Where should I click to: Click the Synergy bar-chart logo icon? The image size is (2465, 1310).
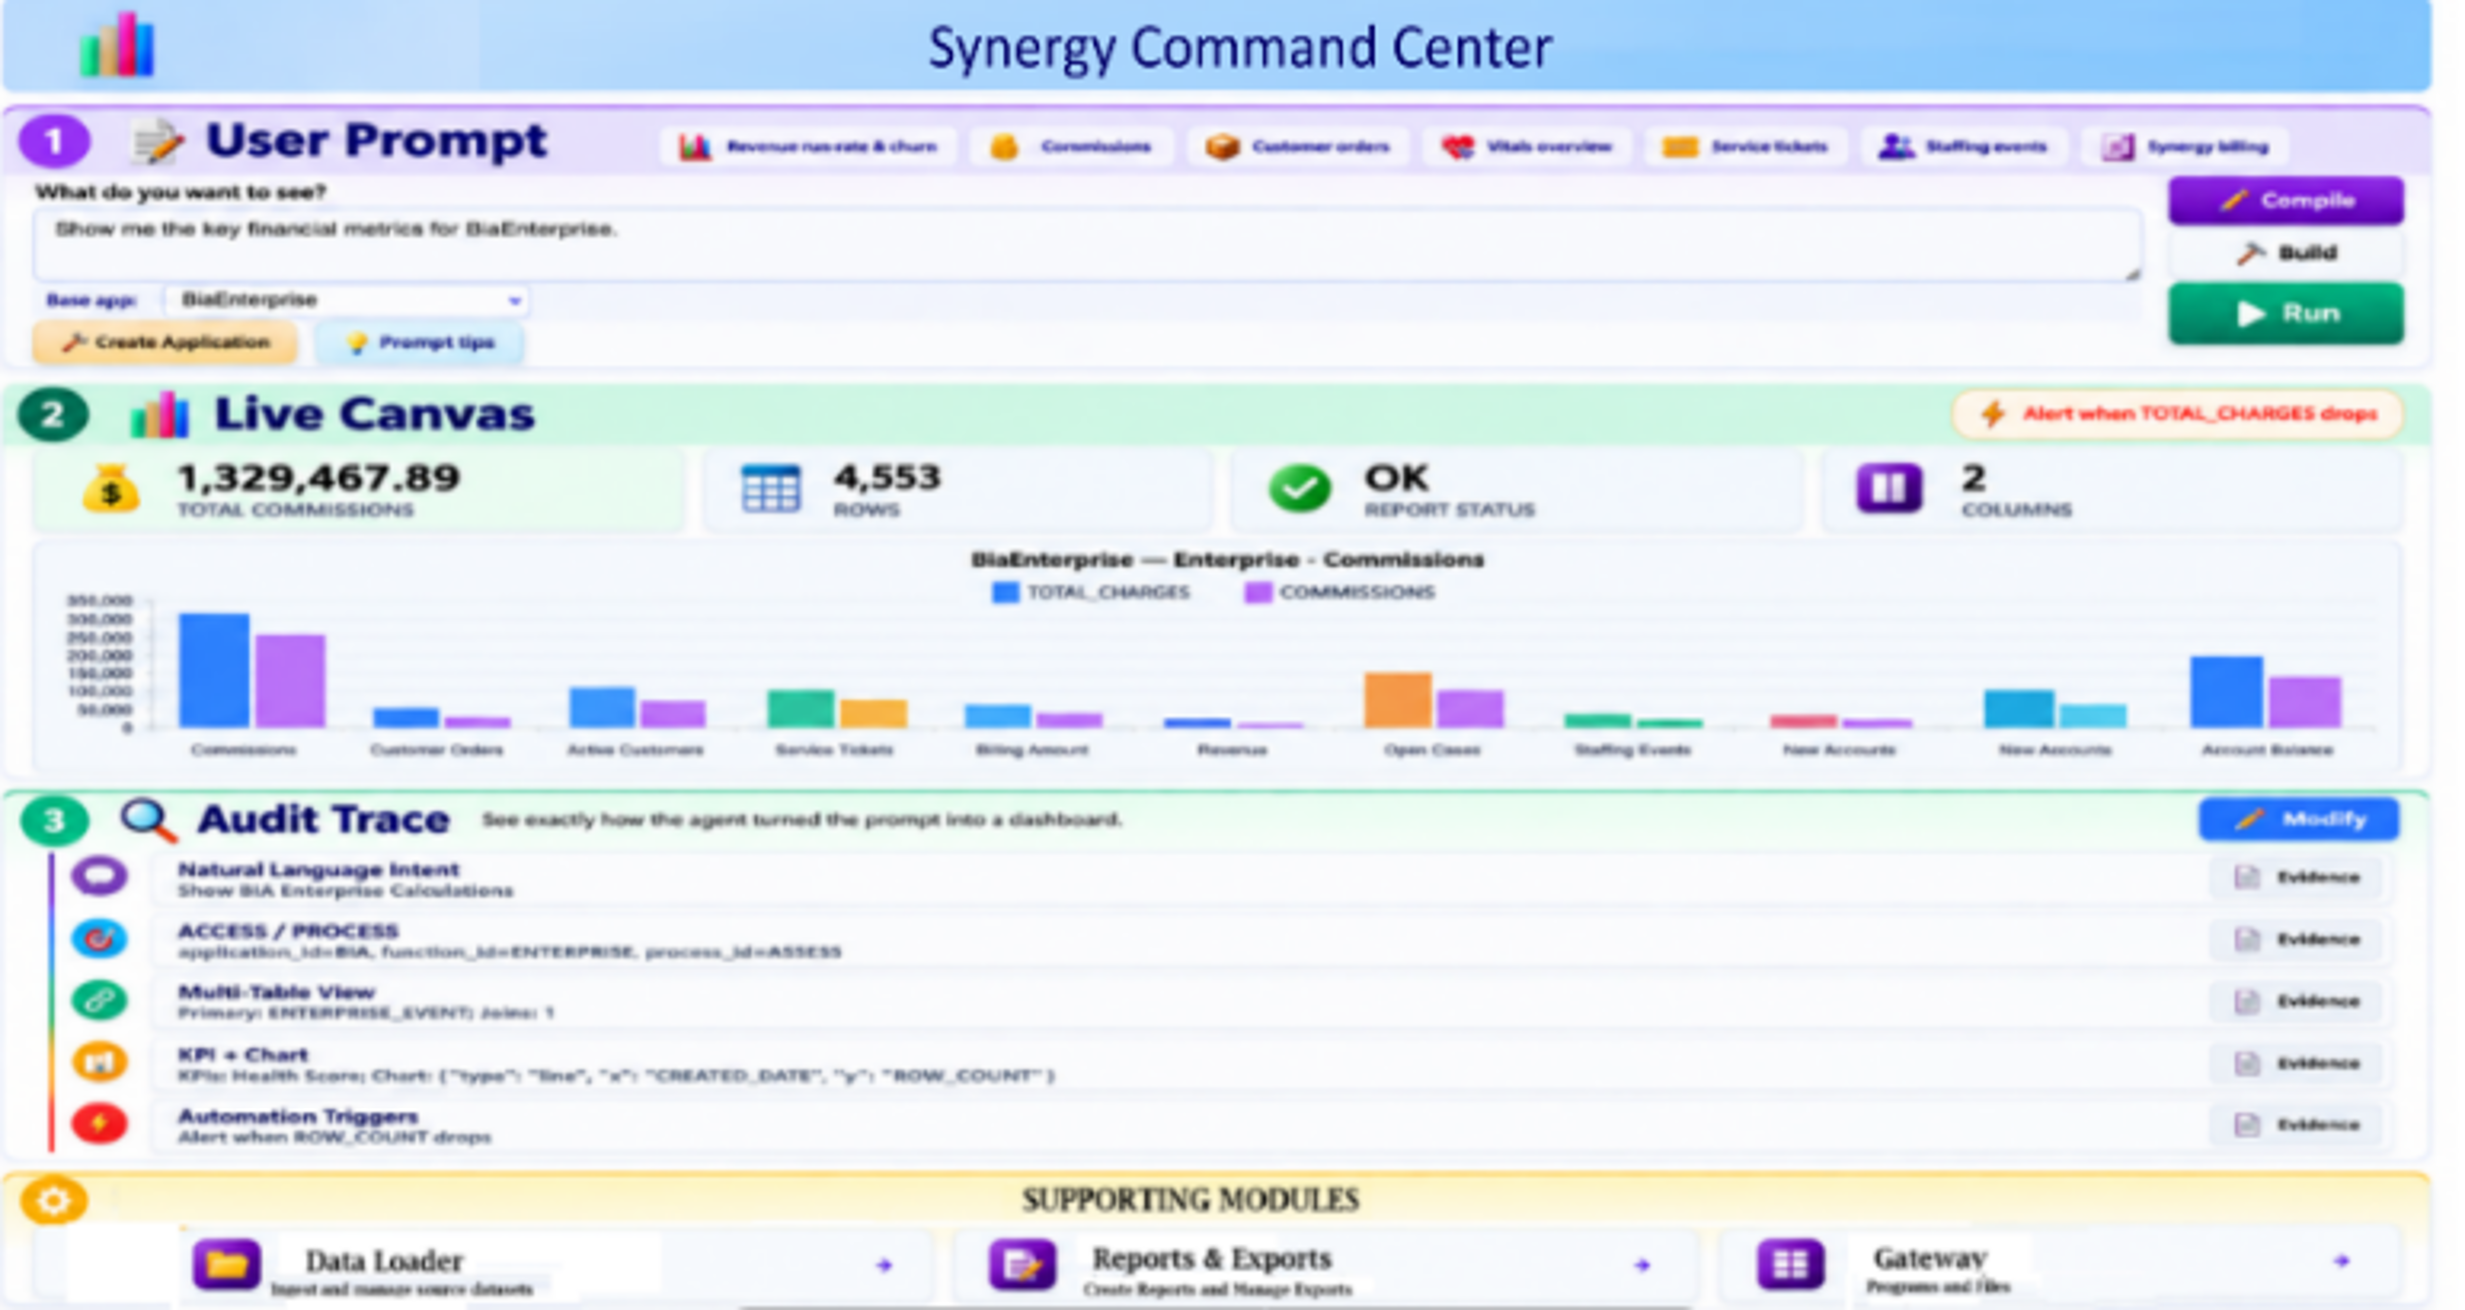point(117,46)
